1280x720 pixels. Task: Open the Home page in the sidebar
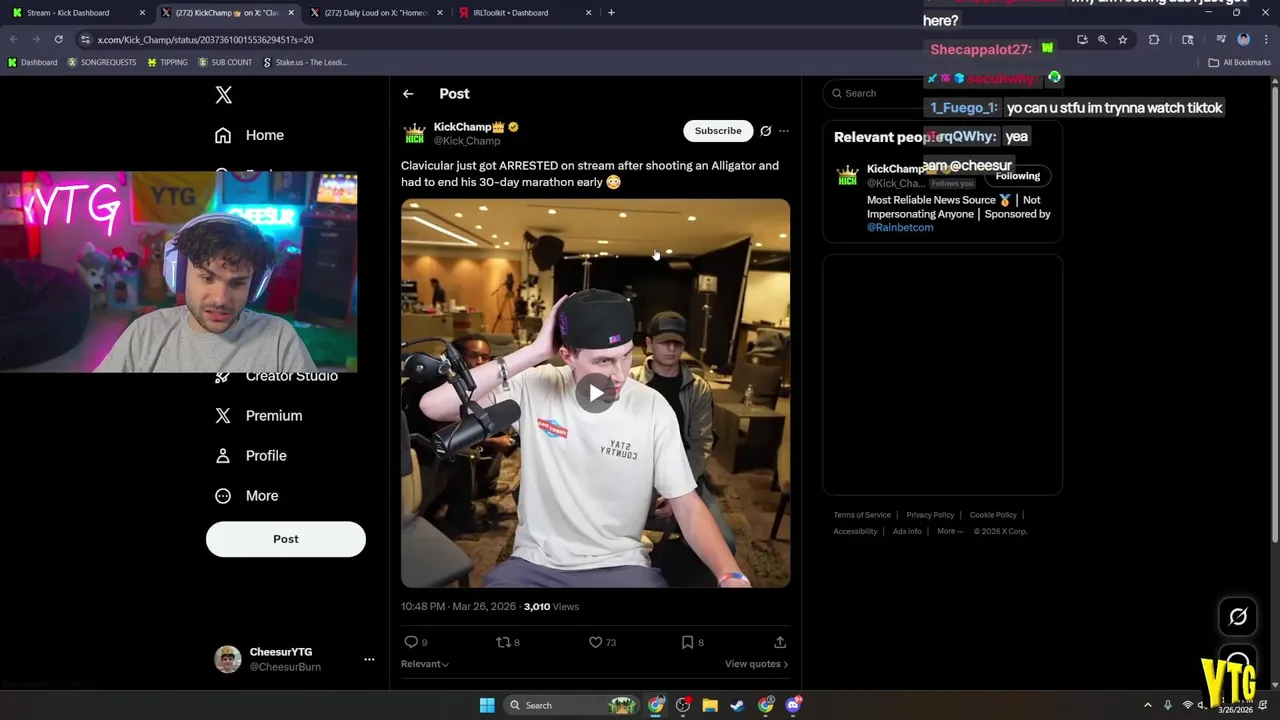coord(250,135)
